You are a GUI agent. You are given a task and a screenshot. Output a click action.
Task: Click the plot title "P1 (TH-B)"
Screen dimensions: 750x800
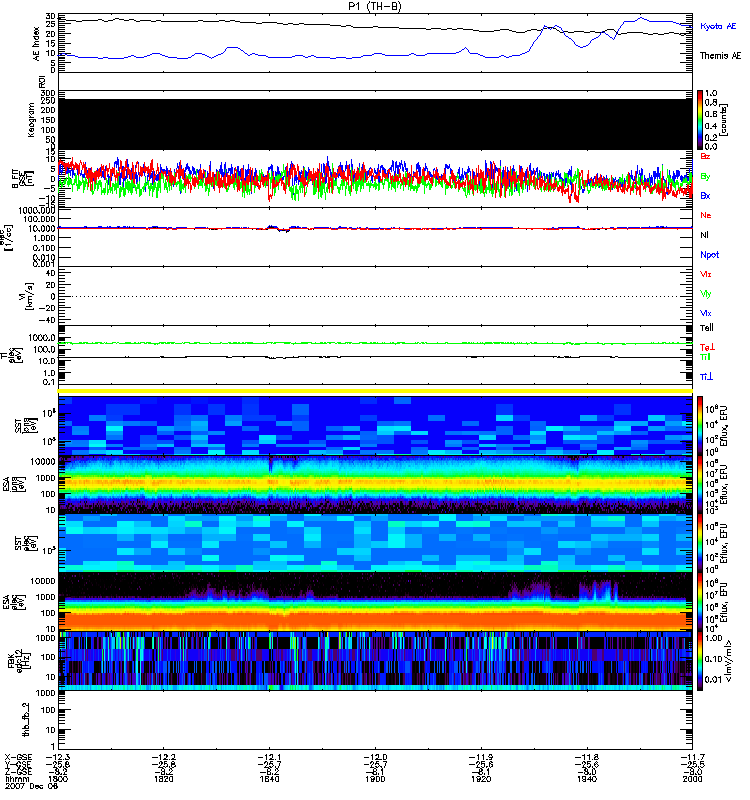pyautogui.click(x=375, y=6)
